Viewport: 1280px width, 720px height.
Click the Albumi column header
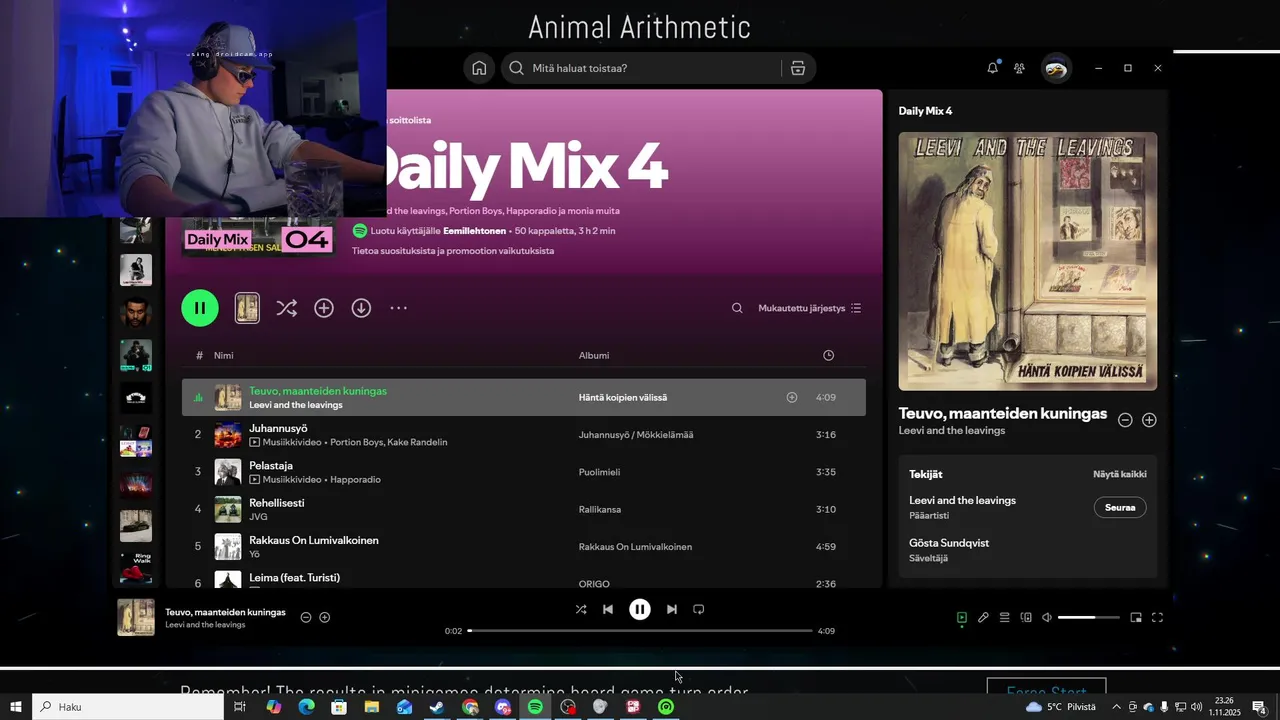594,355
